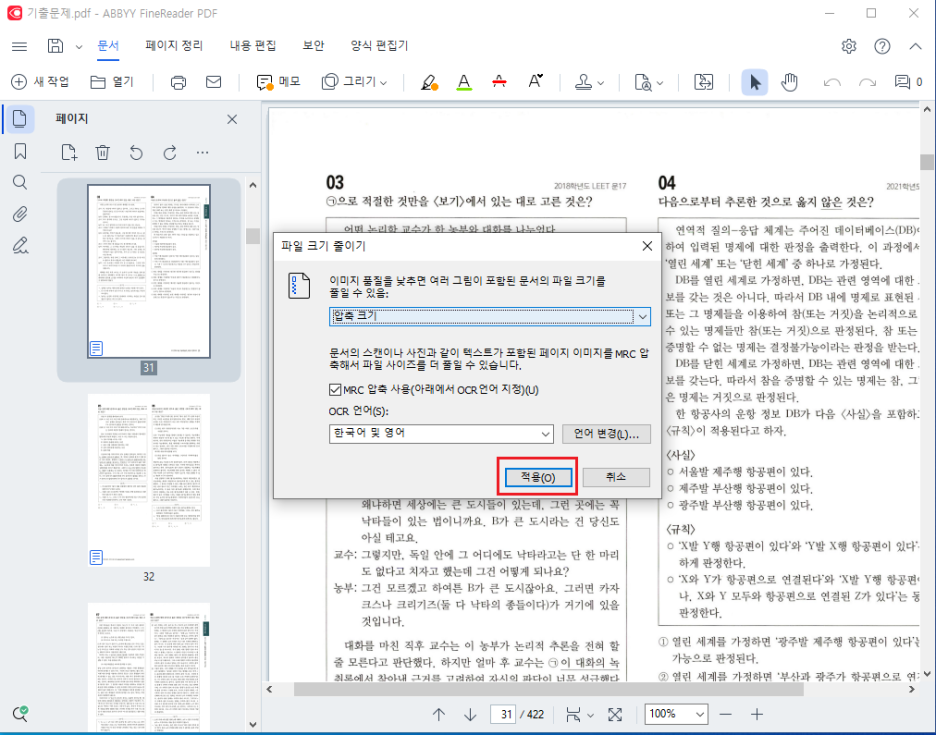The height and width of the screenshot is (735, 936).
Task: Start a 새 작업 new task
Action: click(x=40, y=82)
